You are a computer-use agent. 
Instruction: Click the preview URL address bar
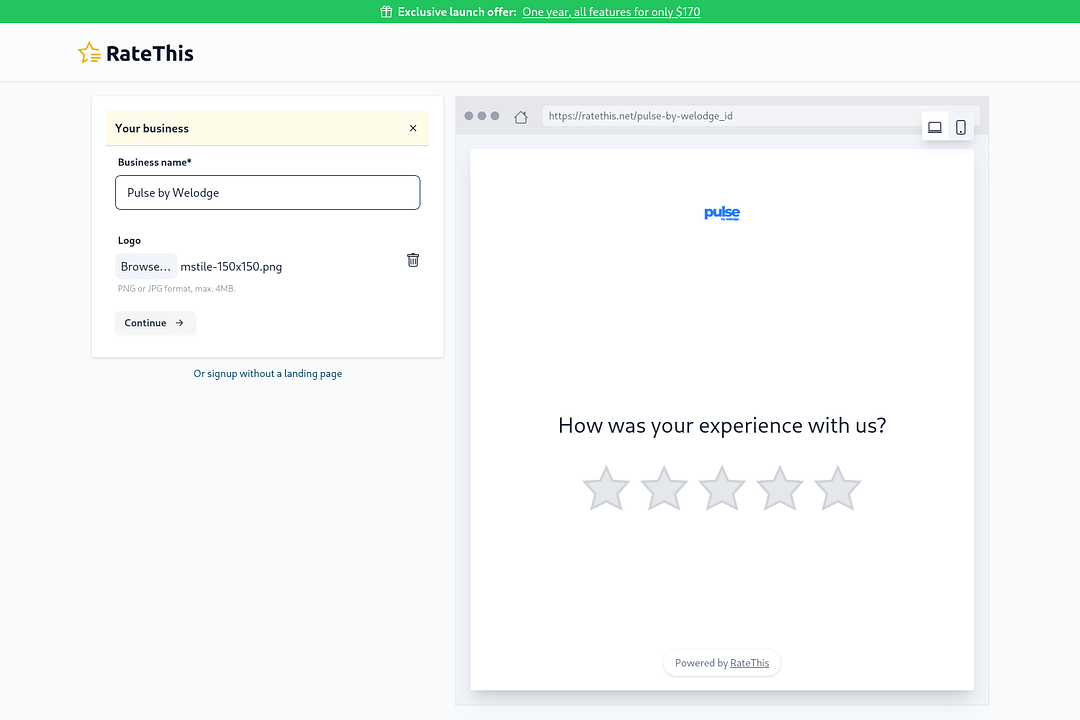730,116
